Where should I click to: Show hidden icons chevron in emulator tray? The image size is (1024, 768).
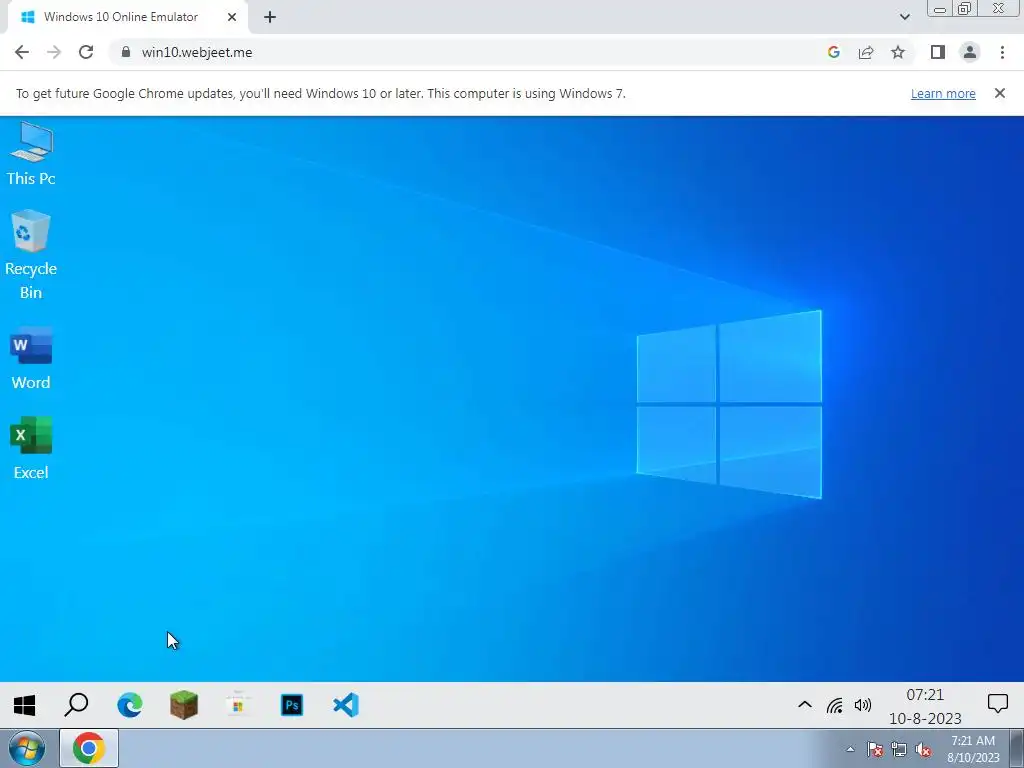coord(805,705)
